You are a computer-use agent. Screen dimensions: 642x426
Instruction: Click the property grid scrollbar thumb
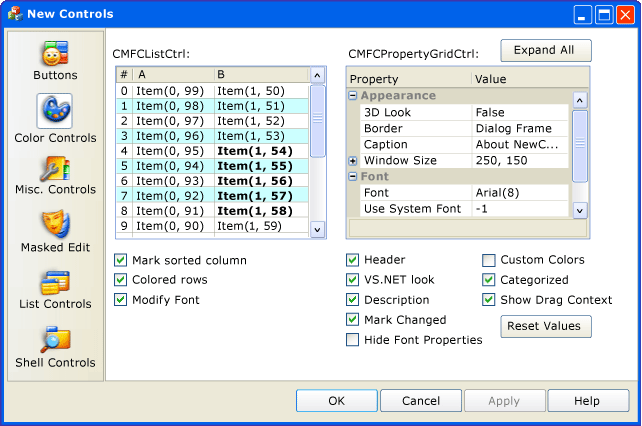point(580,146)
